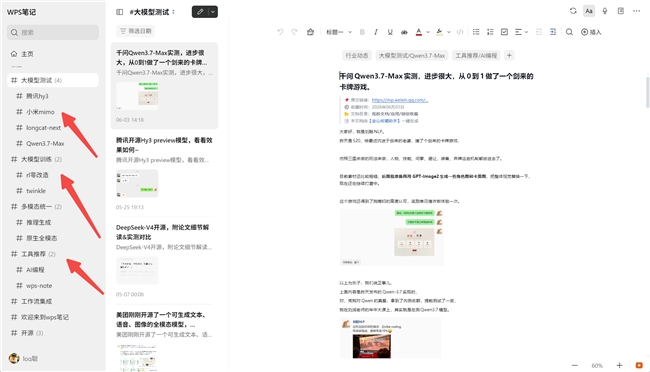Zoom out with the minus button
Image resolution: width=650 pixels, height=372 pixels.
[x=575, y=365]
